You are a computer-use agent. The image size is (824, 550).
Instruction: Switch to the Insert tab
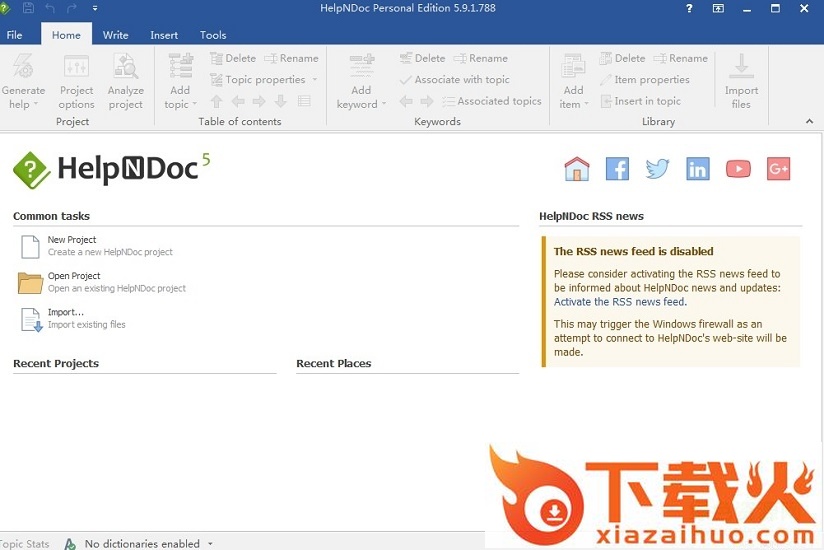[x=164, y=35]
